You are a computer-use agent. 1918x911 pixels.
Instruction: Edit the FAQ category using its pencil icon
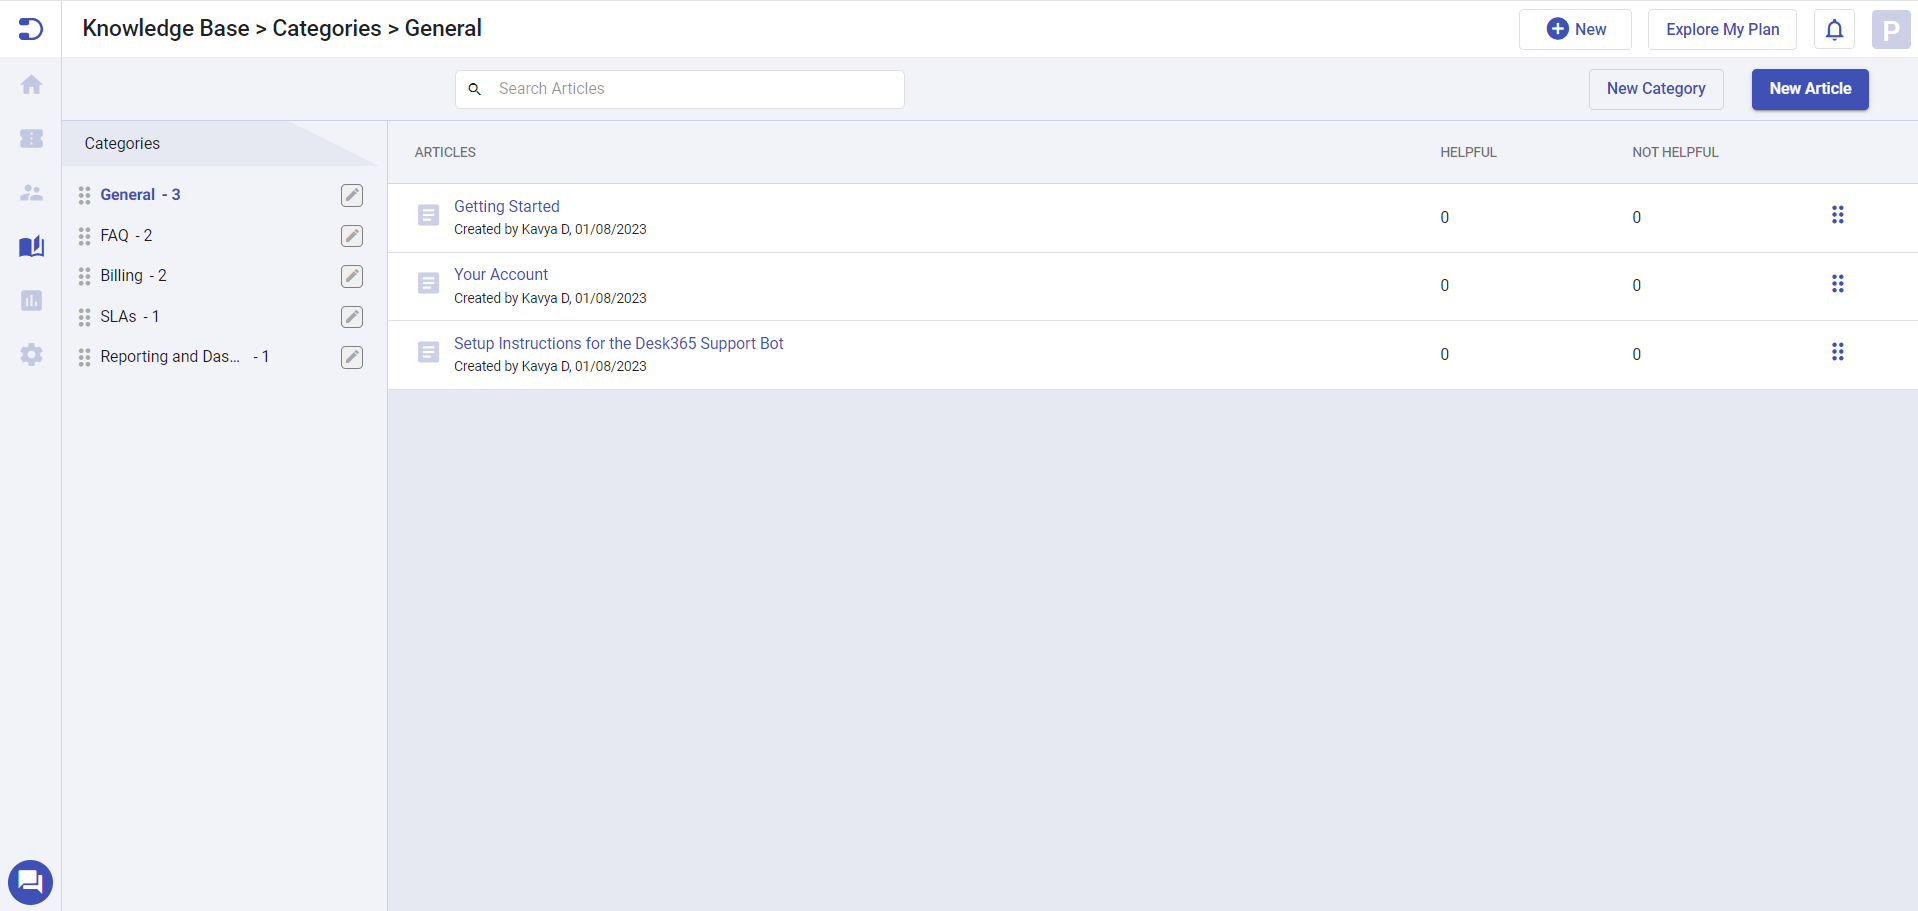click(351, 236)
